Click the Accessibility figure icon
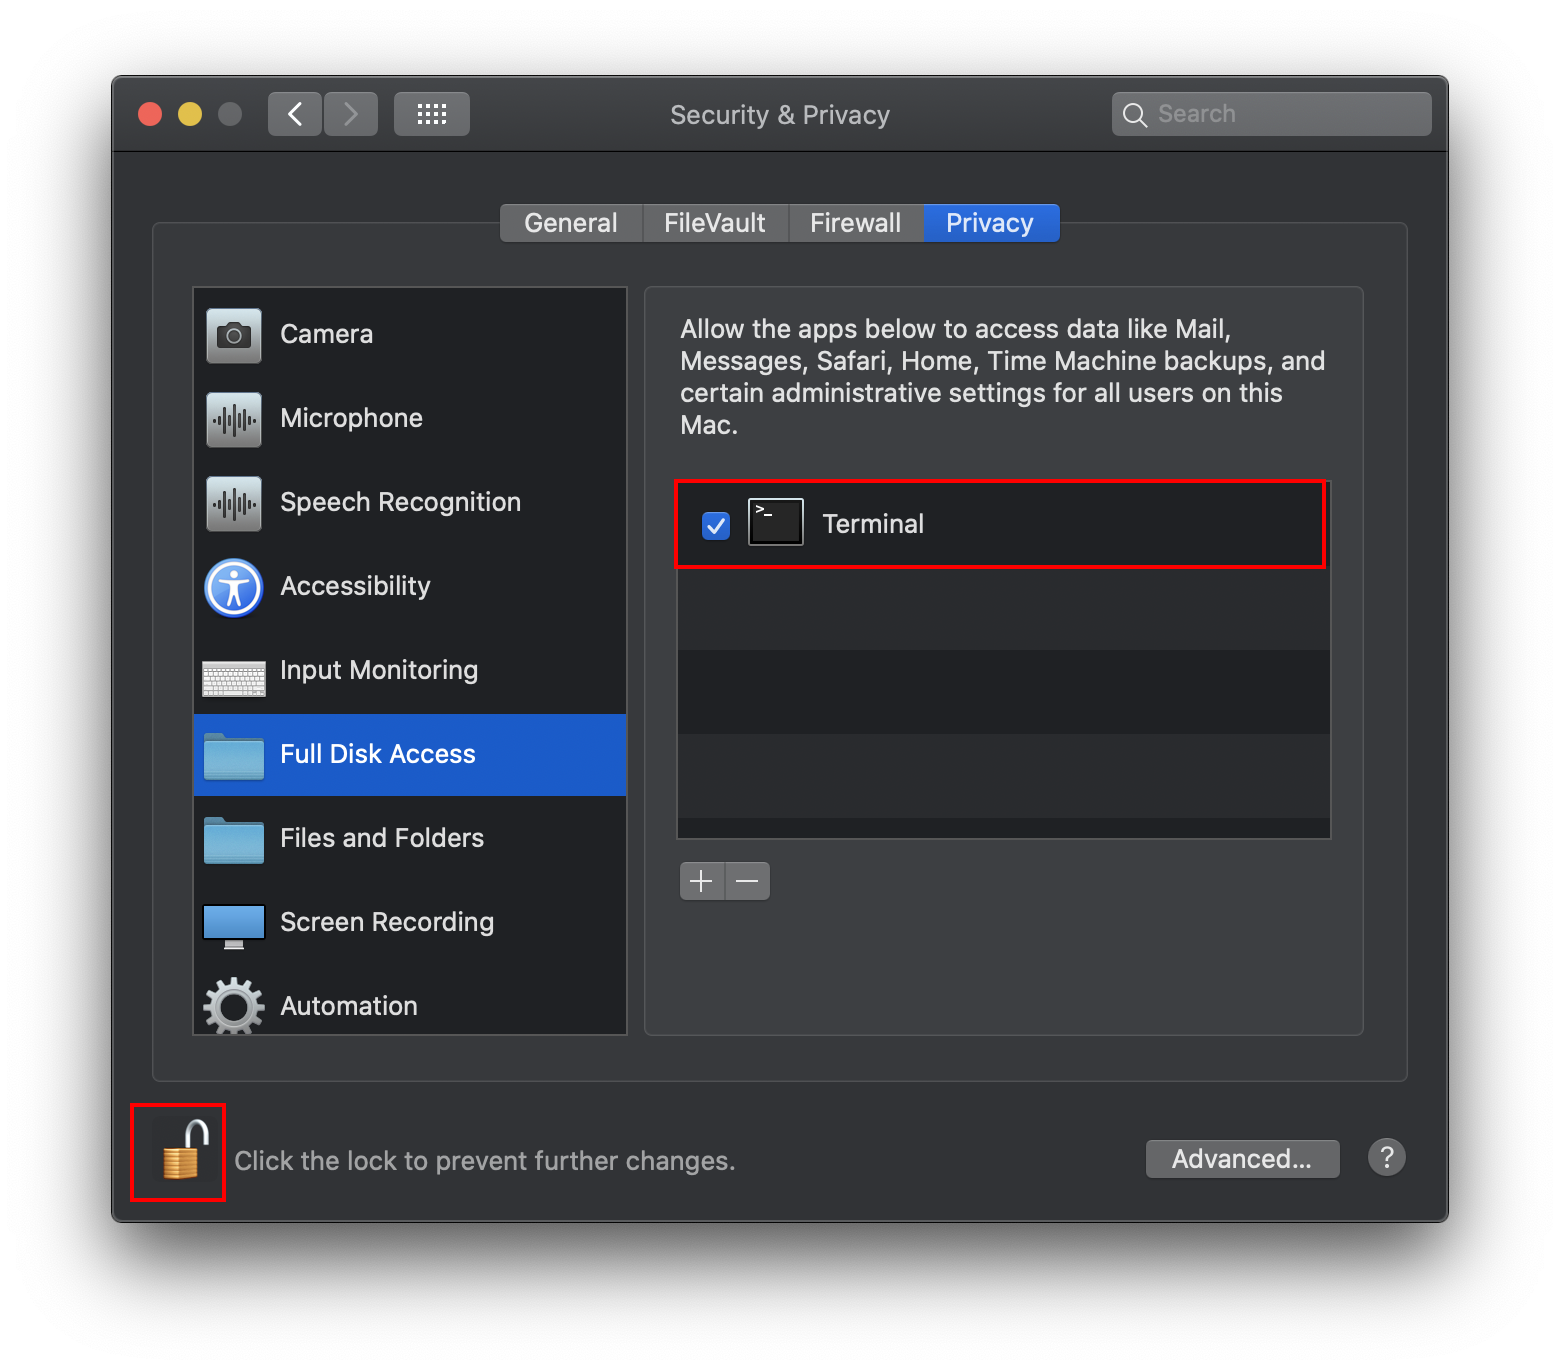 tap(233, 588)
